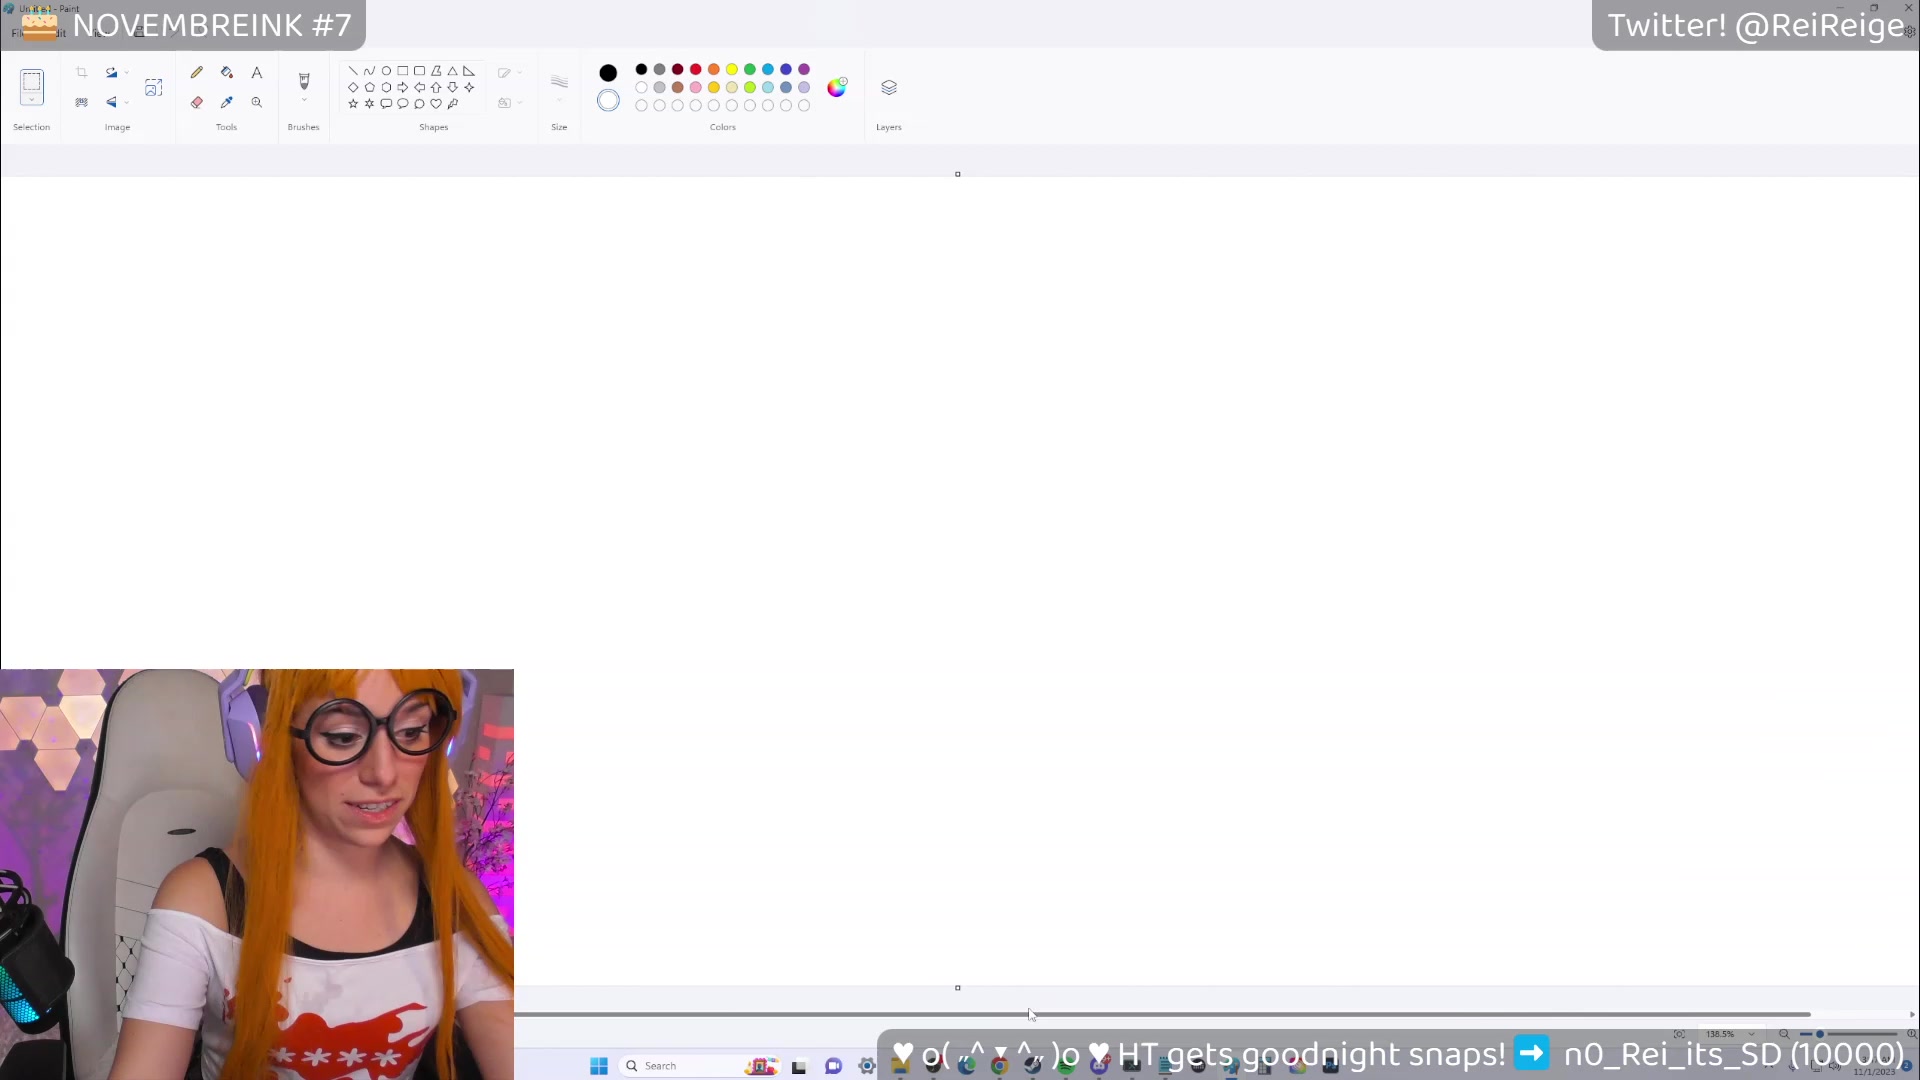Open the Layers panel
The width and height of the screenshot is (1920, 1080).
[x=889, y=88]
